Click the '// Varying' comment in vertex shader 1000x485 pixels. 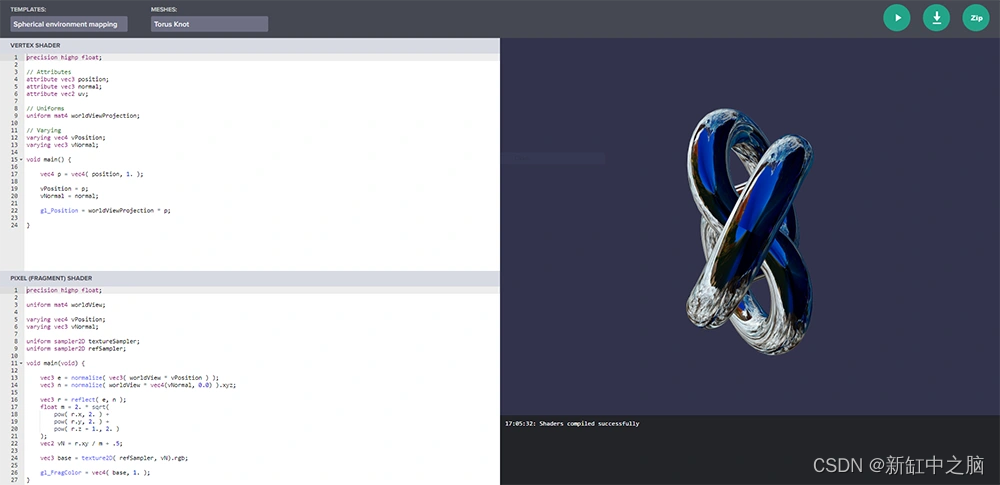coord(43,130)
